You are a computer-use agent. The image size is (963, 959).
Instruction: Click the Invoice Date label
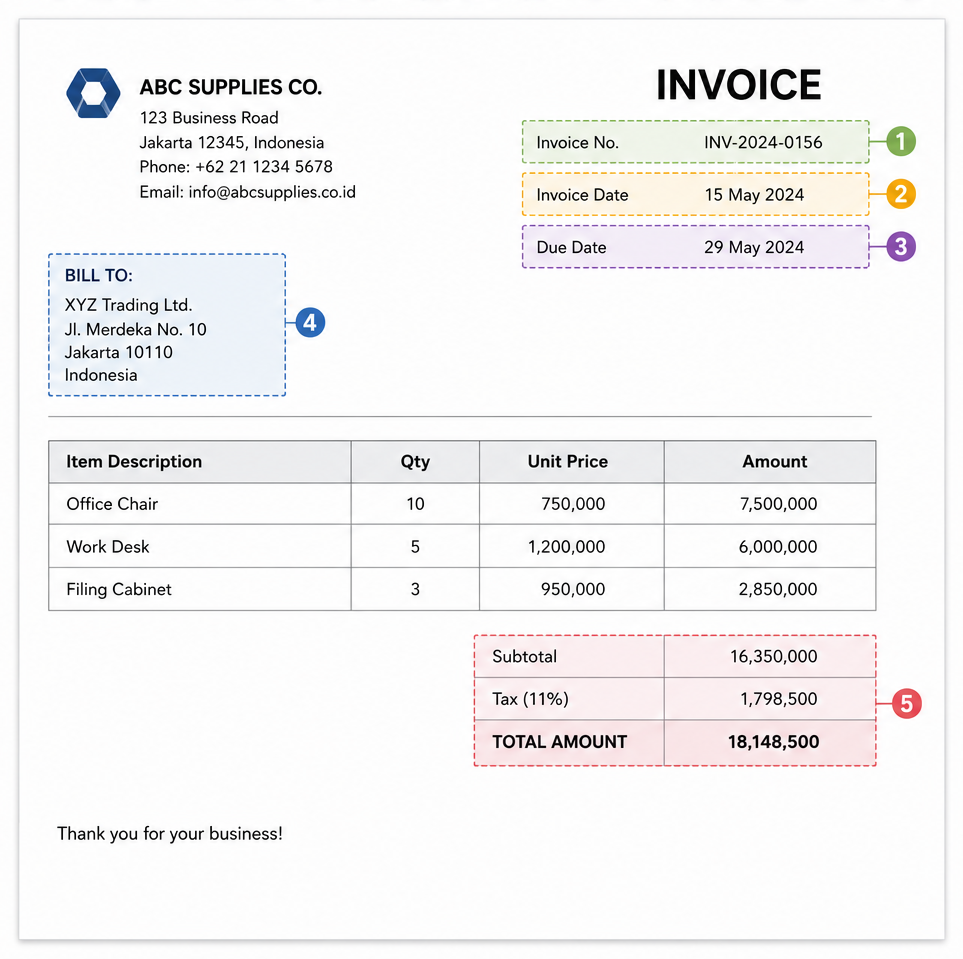coord(582,195)
